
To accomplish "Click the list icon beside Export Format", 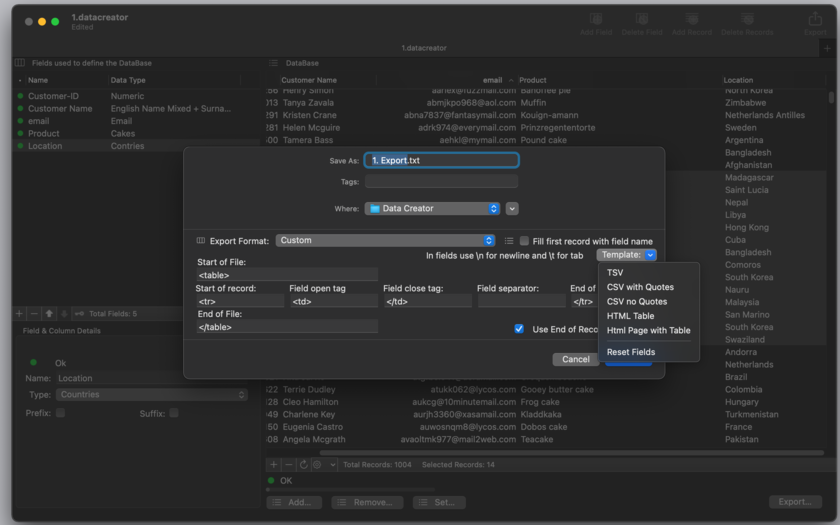I will point(509,241).
